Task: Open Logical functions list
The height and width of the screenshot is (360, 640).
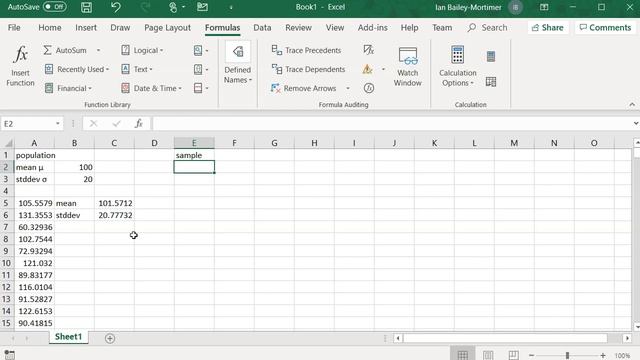Action: [x=142, y=50]
